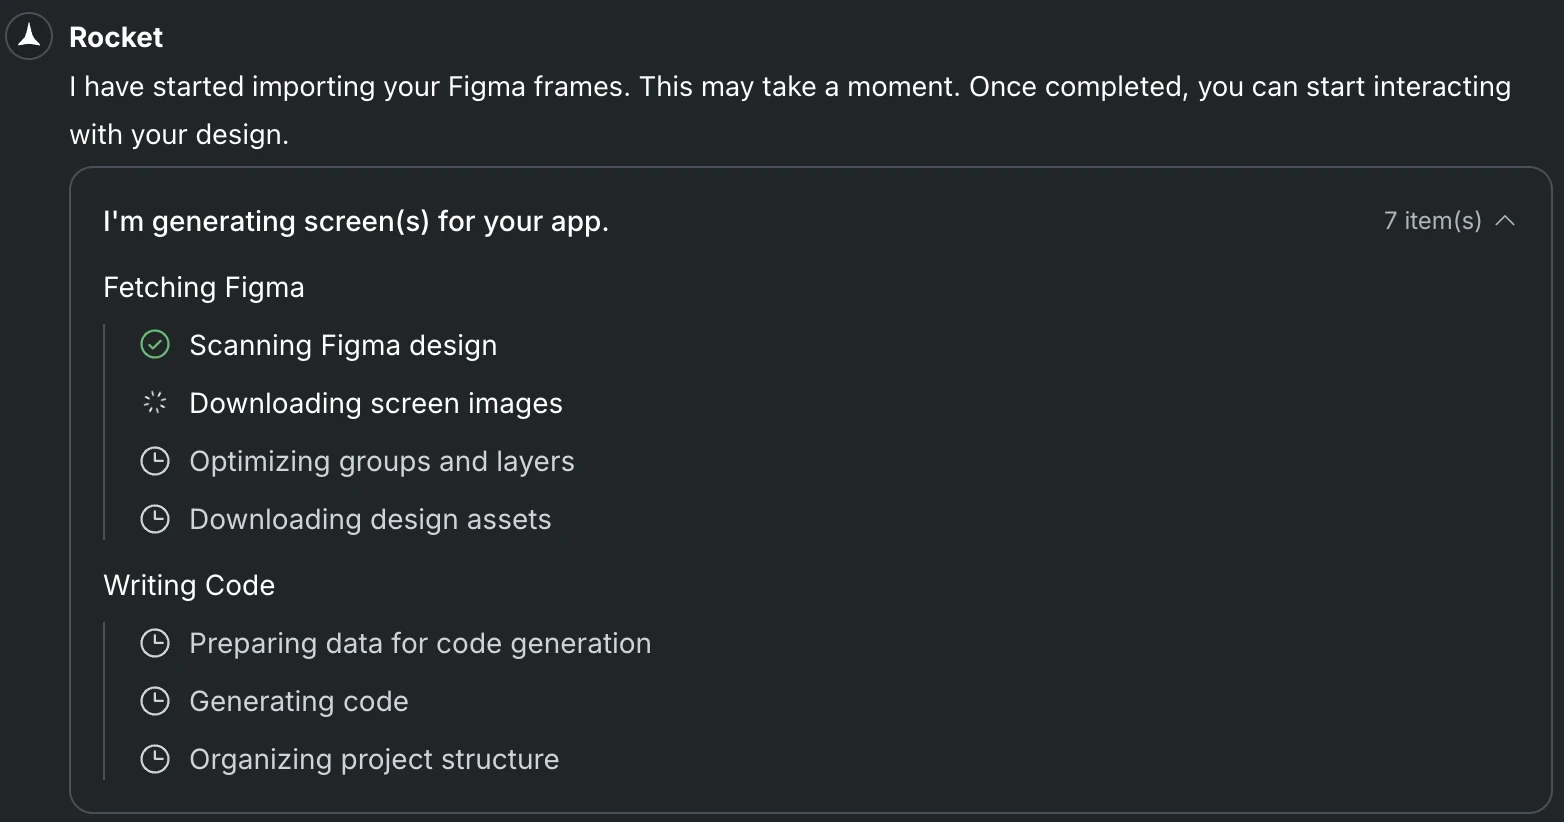
Task: Click the clock icon beside Downloading design assets
Action: tap(155, 519)
